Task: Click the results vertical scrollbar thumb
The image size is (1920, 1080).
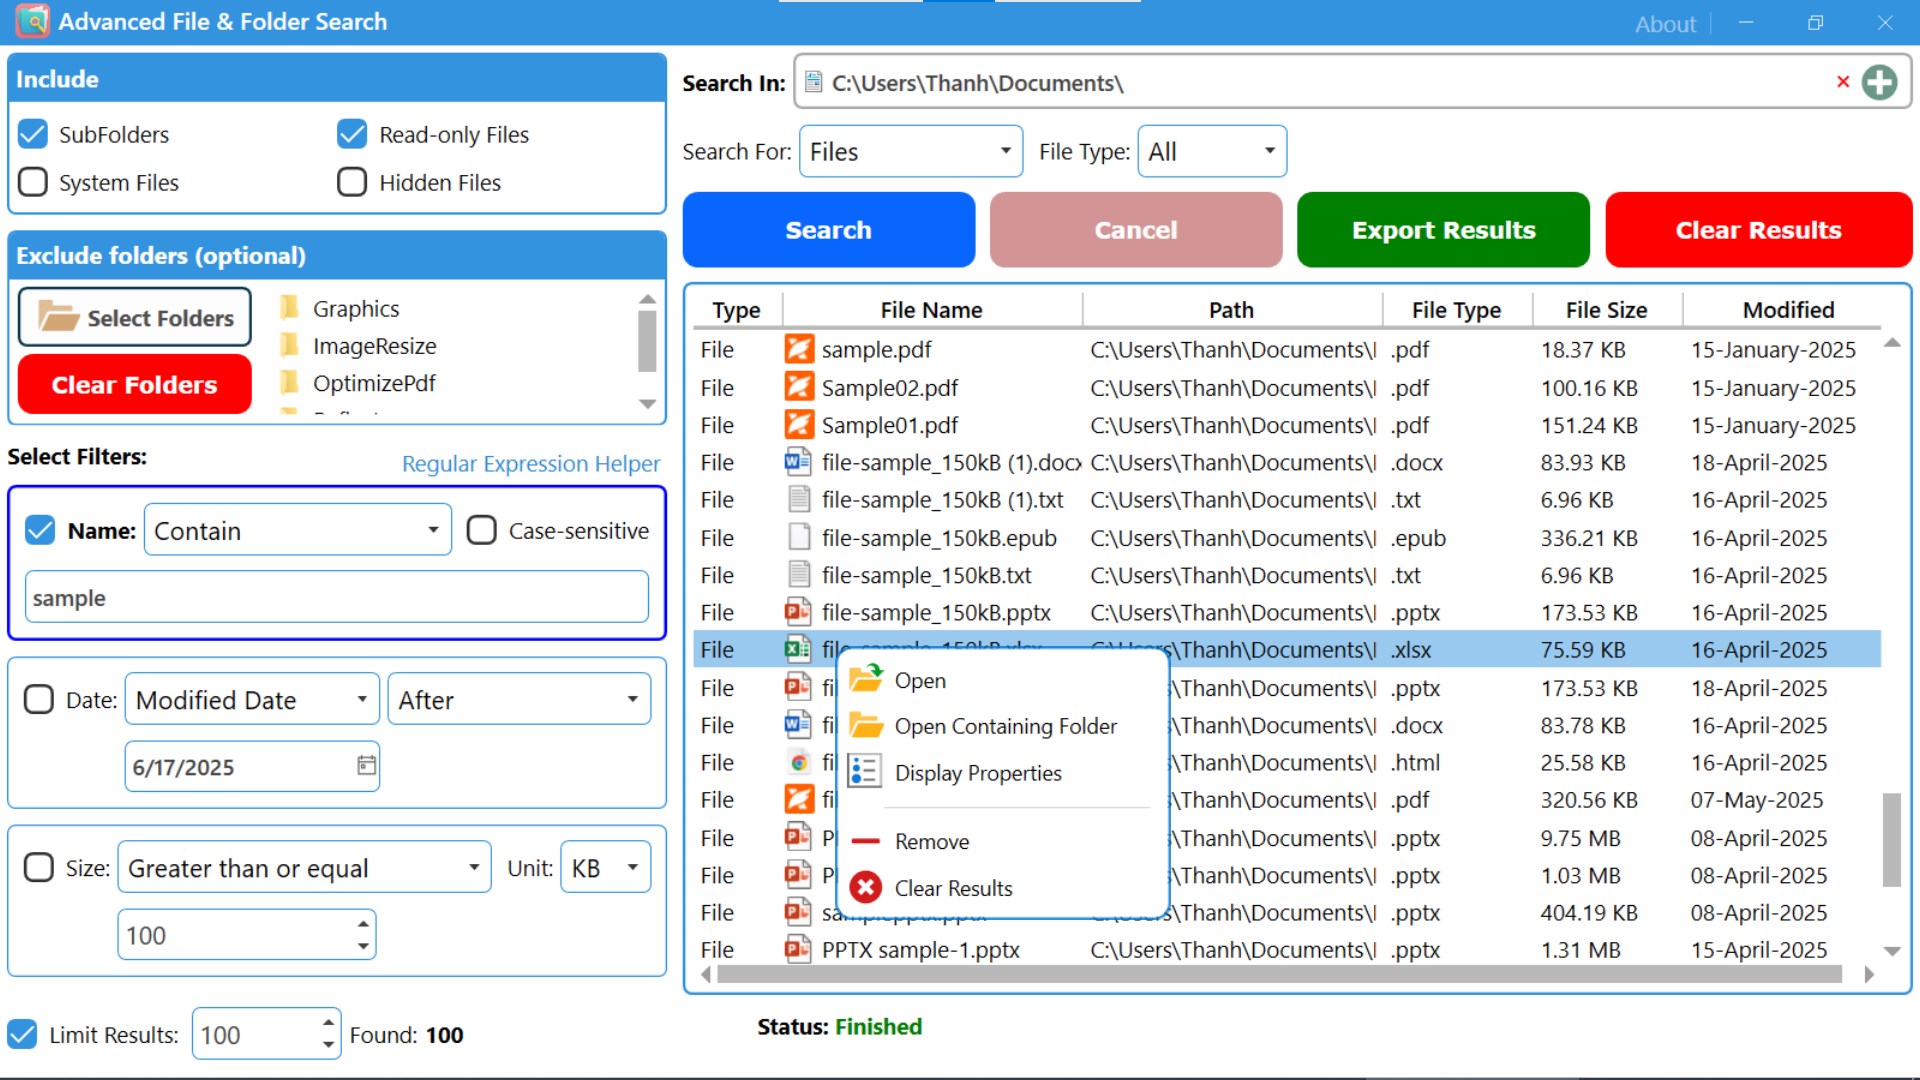Action: point(1891,840)
